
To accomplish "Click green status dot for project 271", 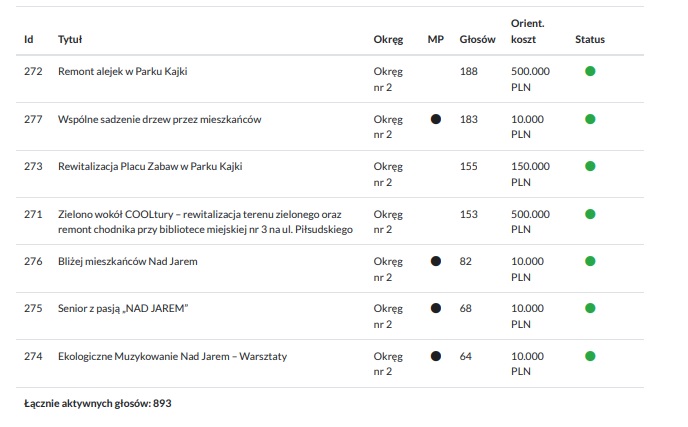I will [590, 214].
